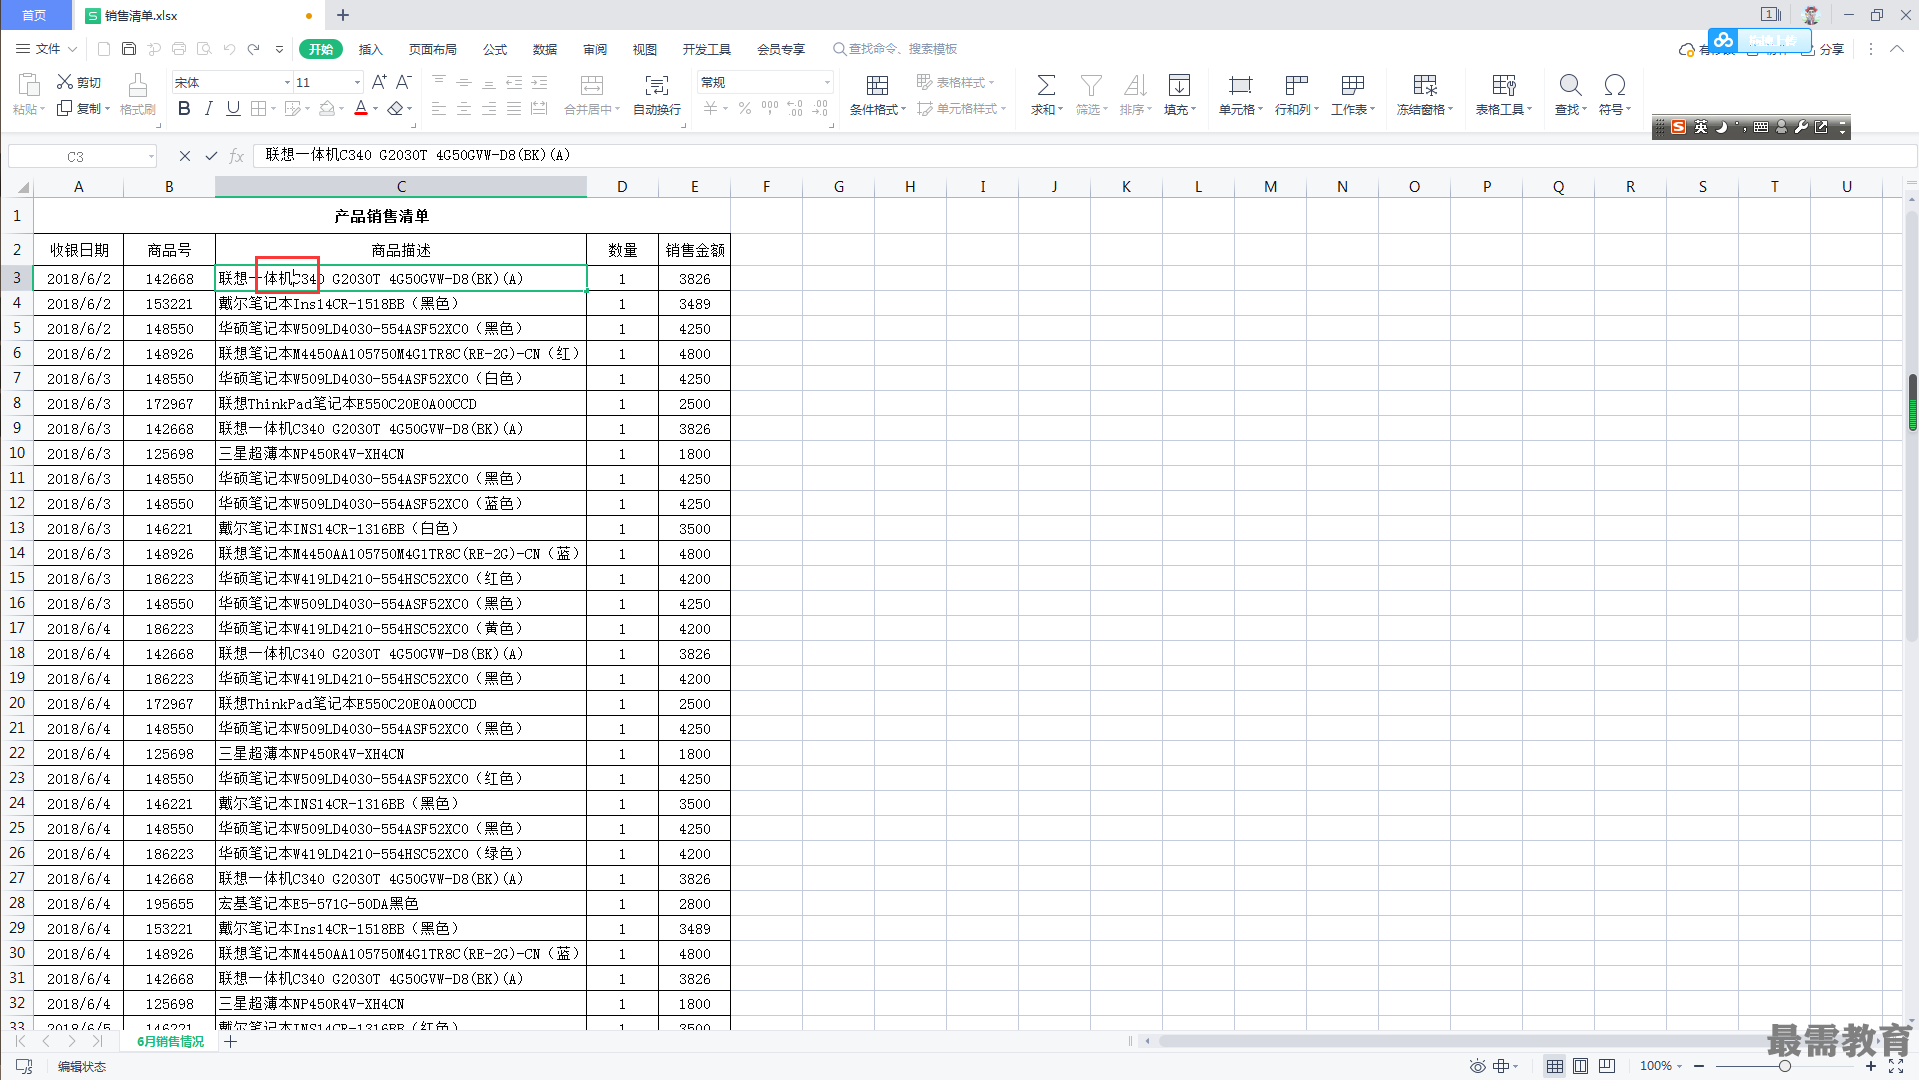
Task: Click the Print icon
Action: [179, 48]
